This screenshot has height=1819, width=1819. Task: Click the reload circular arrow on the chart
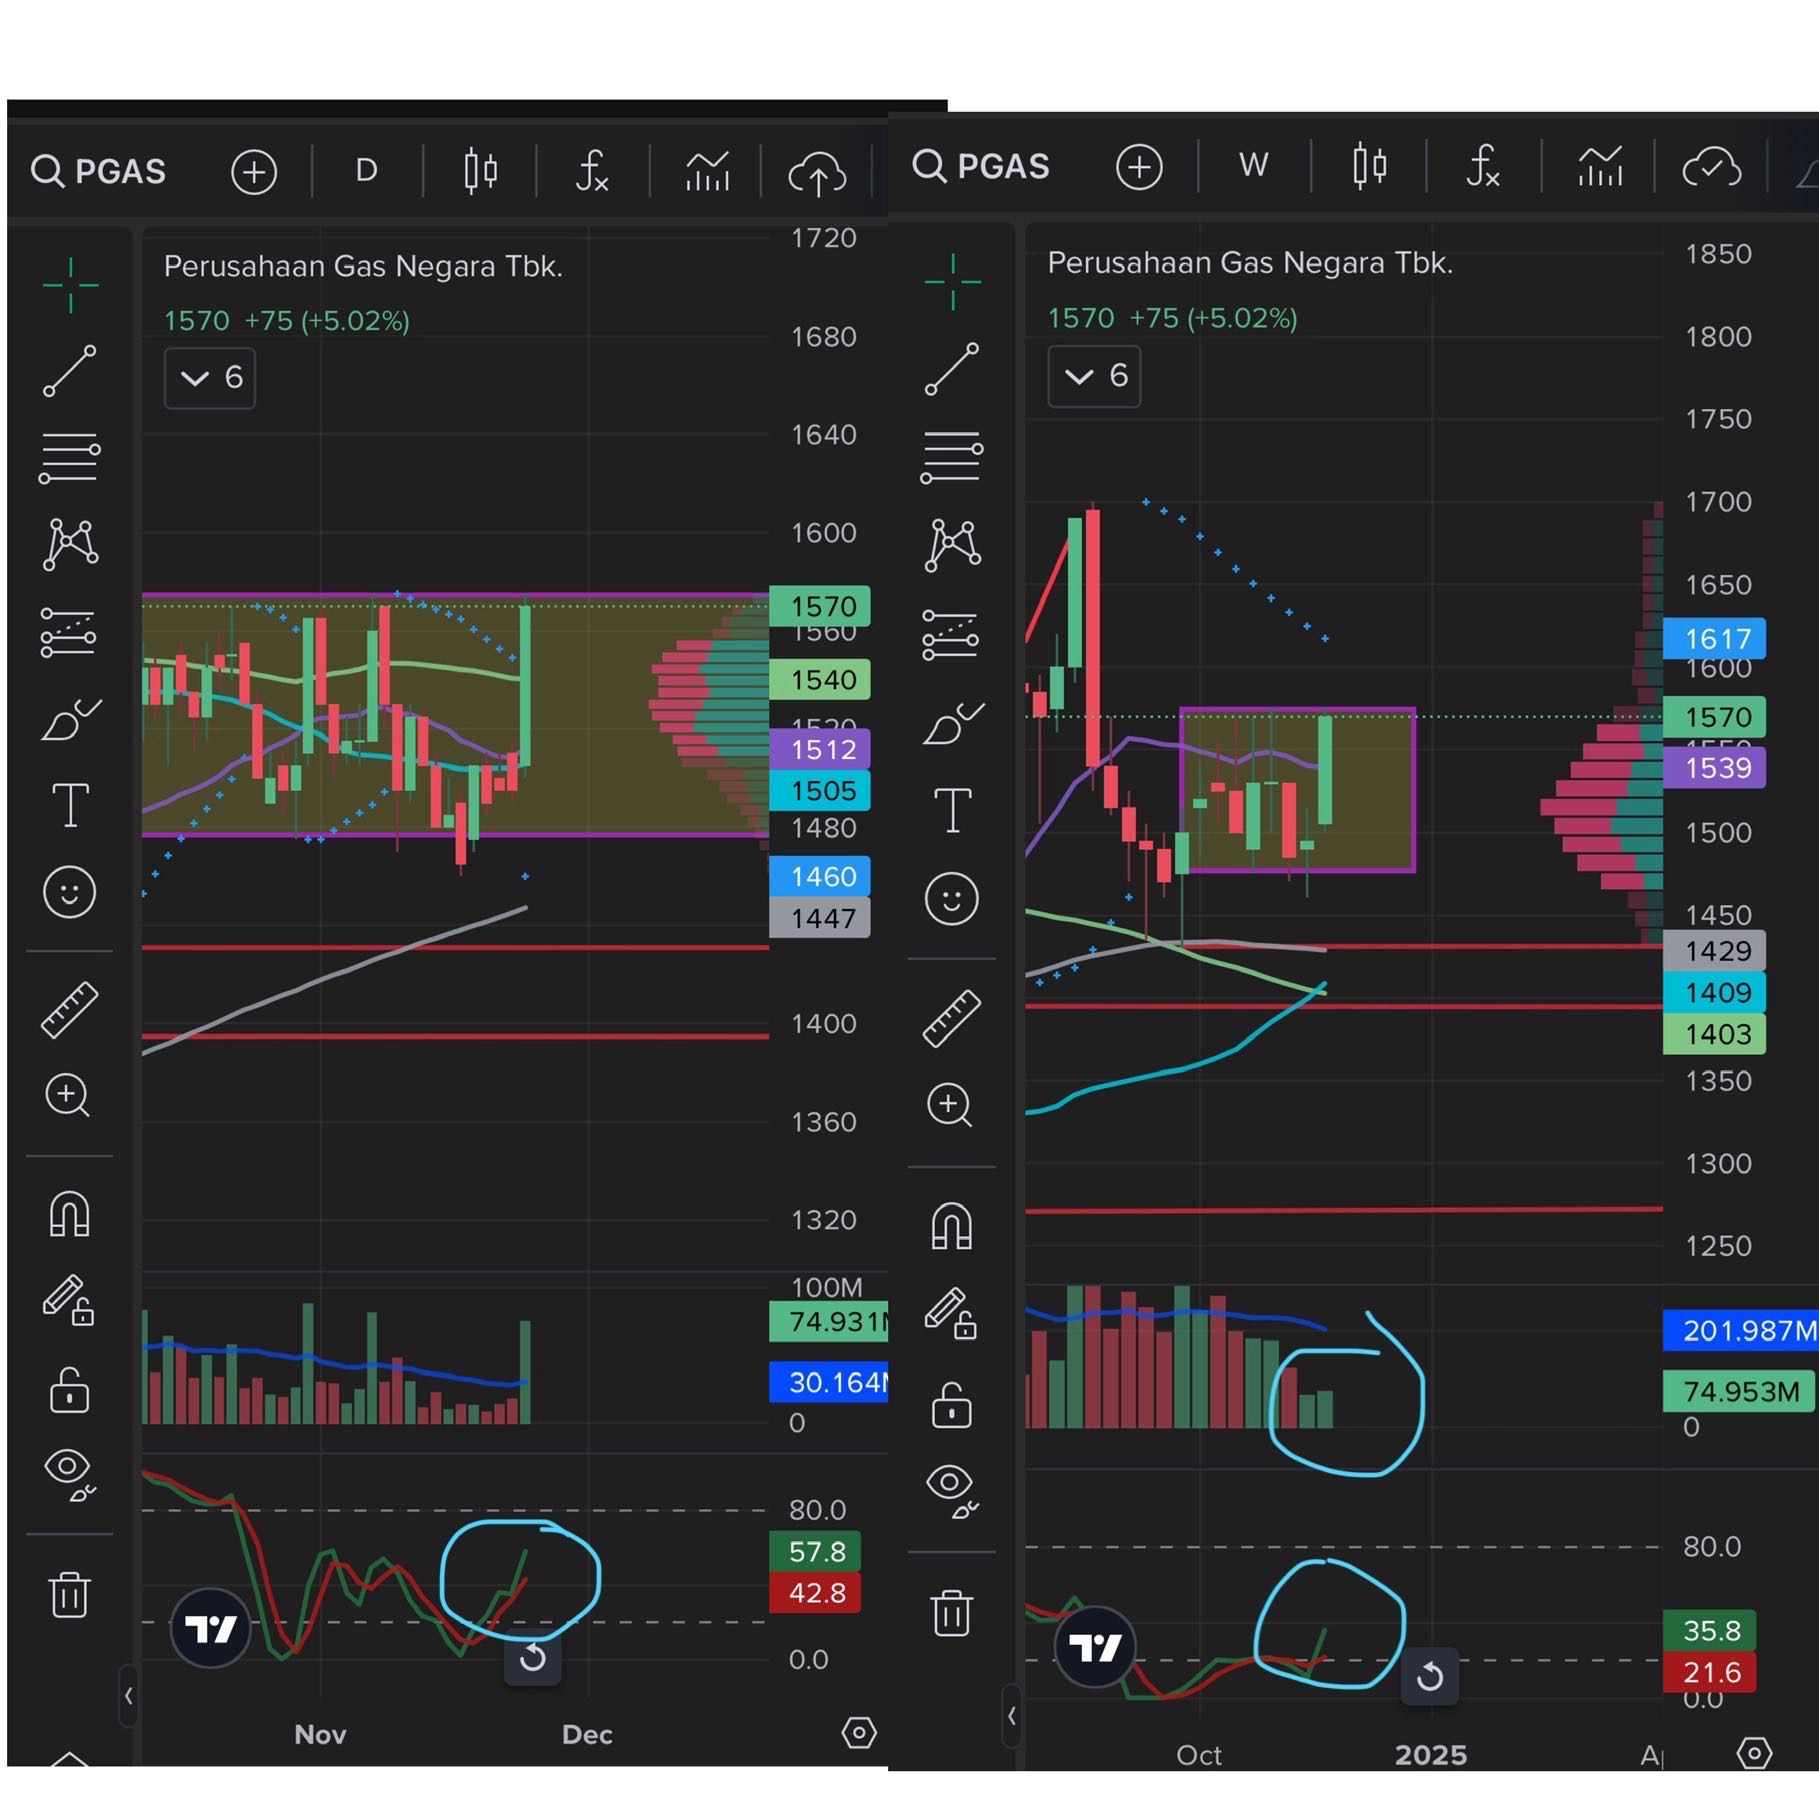[x=534, y=1659]
